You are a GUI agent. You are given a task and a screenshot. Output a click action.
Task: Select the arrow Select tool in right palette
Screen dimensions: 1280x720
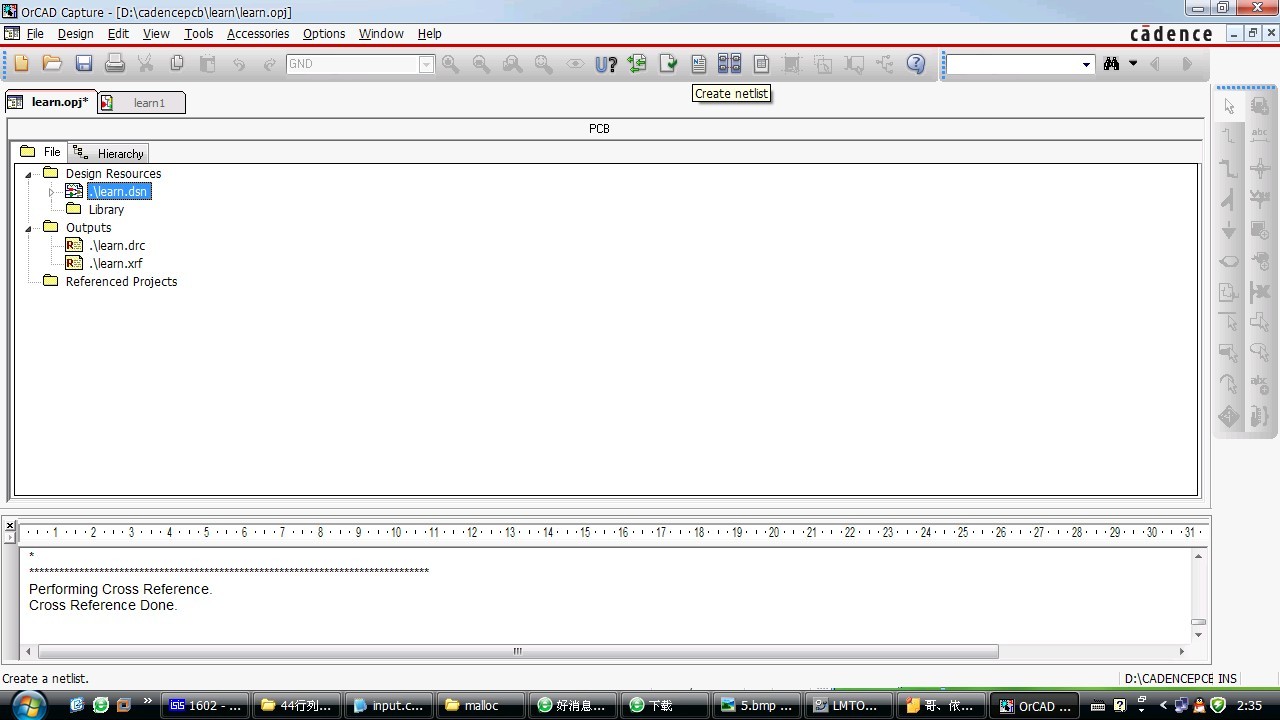click(x=1229, y=107)
